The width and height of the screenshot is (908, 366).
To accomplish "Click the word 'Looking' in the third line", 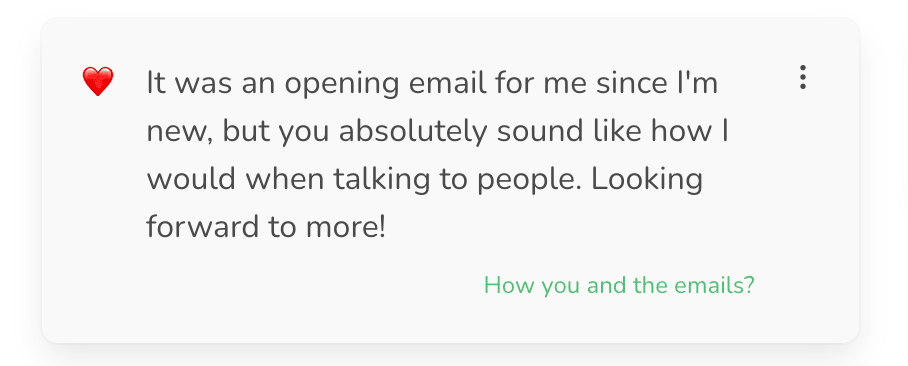I will [x=647, y=182].
